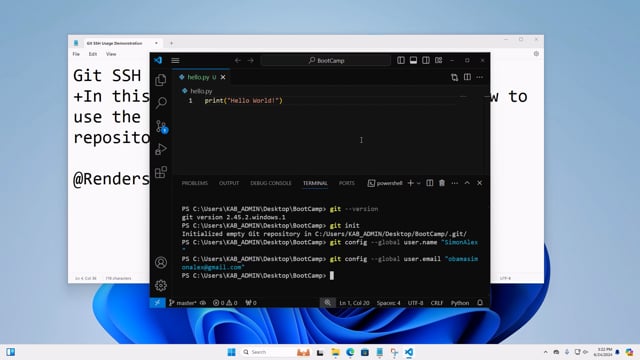The height and width of the screenshot is (360, 640).
Task: Open the editor More Actions ellipsis
Action: 480,77
